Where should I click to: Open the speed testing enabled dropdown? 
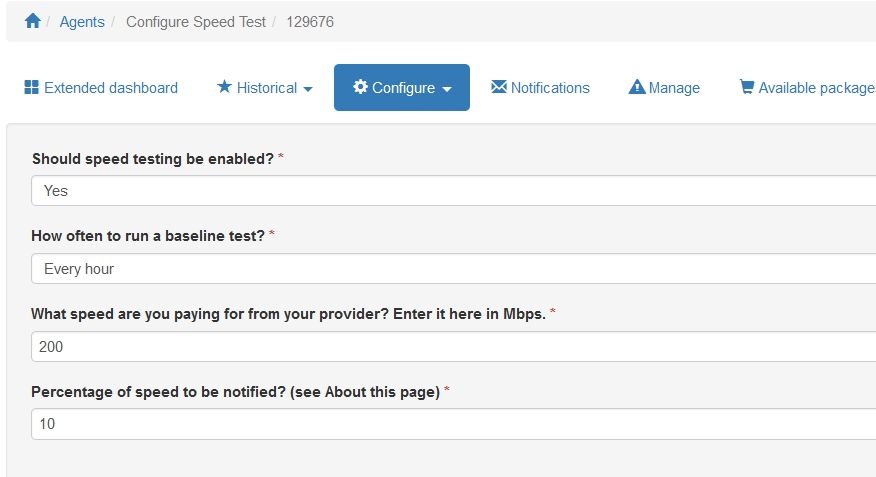point(454,190)
